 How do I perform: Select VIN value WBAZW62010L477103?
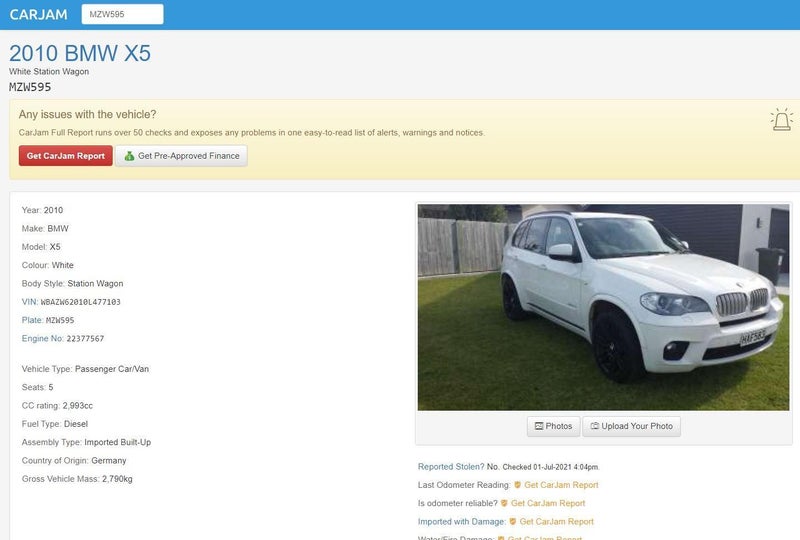(81, 302)
